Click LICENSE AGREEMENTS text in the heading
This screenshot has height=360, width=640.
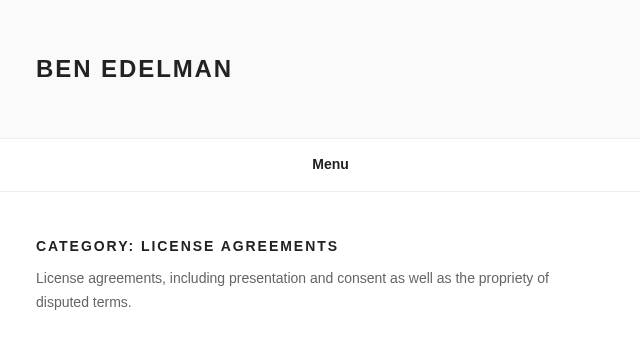coord(240,246)
